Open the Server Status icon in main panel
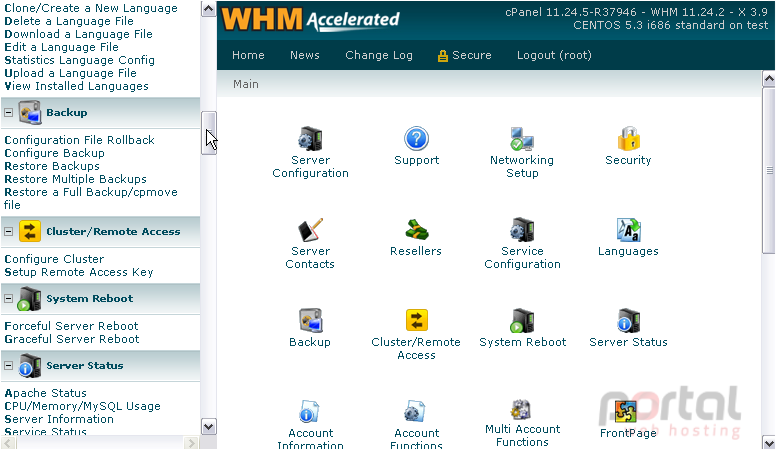This screenshot has height=450, width=776. click(x=629, y=320)
